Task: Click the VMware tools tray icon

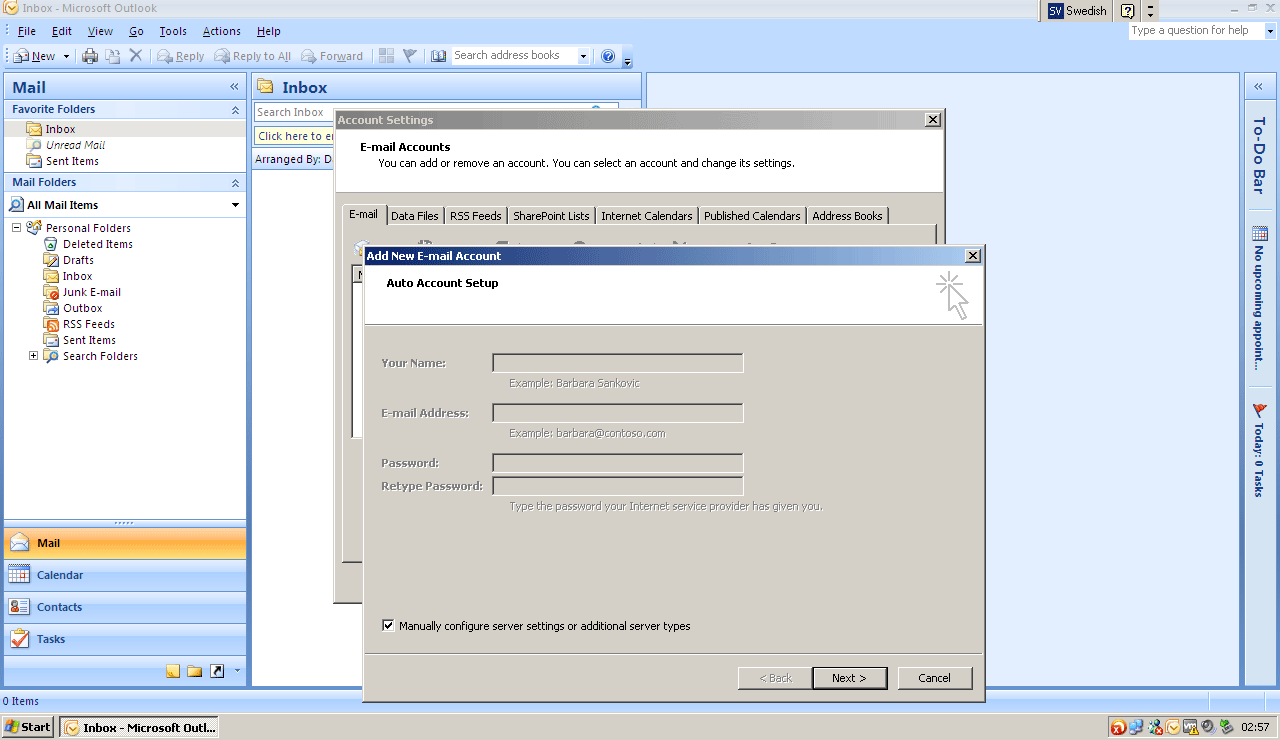Action: coord(1190,728)
